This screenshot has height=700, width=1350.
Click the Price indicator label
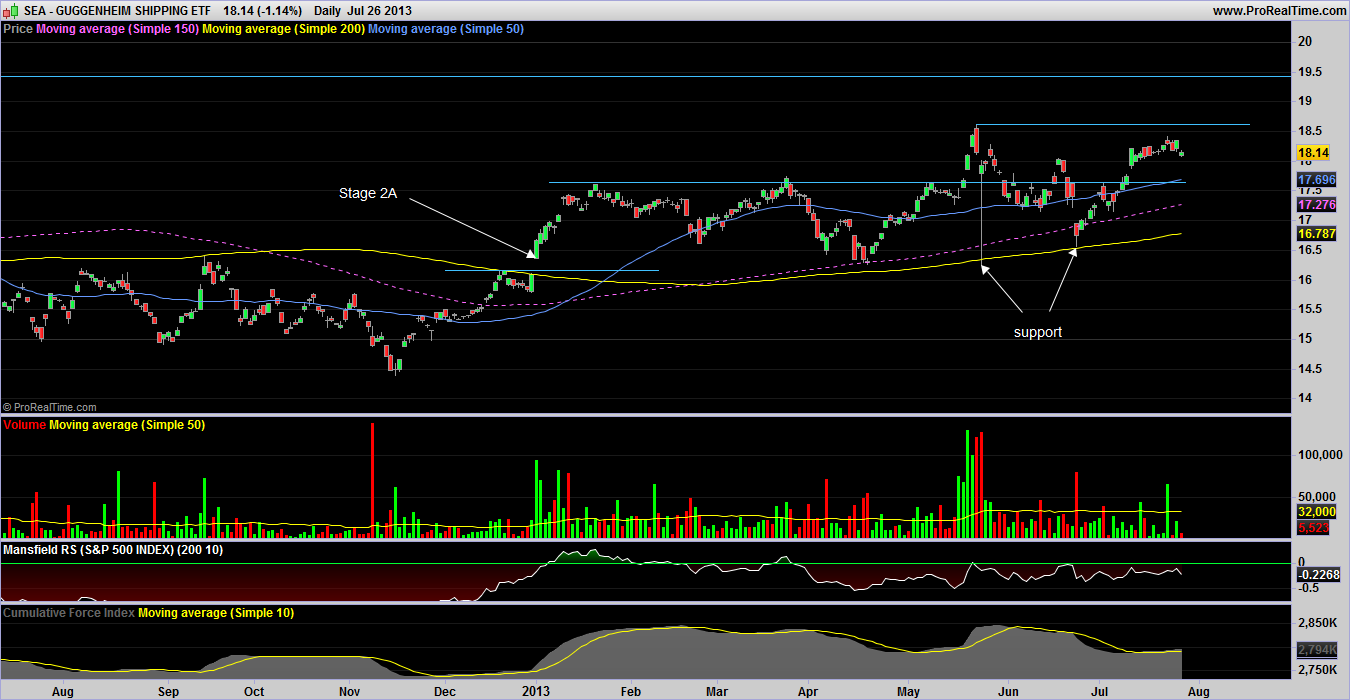(x=18, y=29)
